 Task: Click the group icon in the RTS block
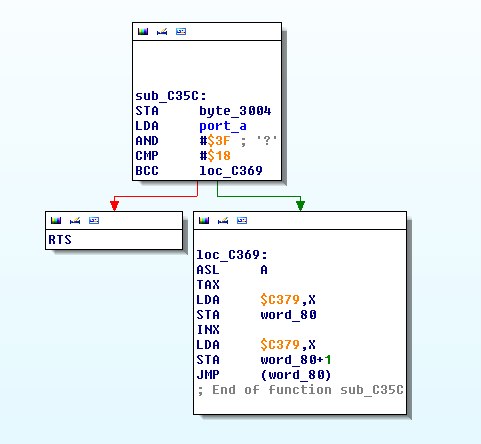[x=94, y=220]
